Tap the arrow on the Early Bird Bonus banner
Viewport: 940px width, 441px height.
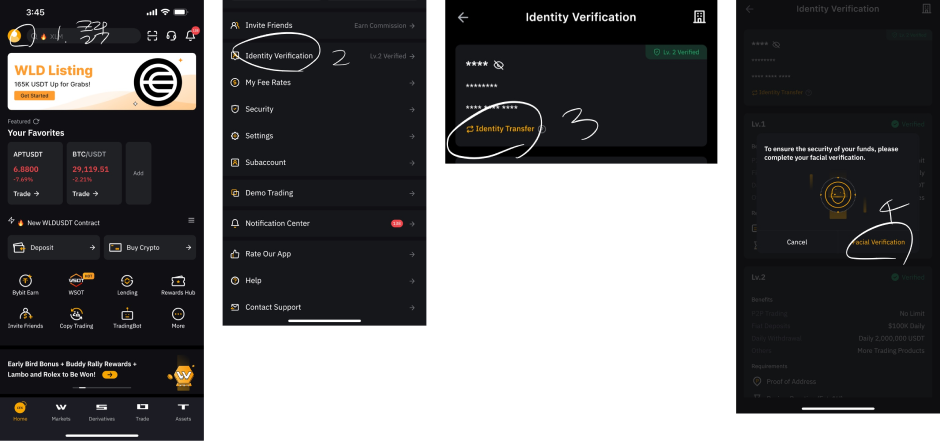110,374
